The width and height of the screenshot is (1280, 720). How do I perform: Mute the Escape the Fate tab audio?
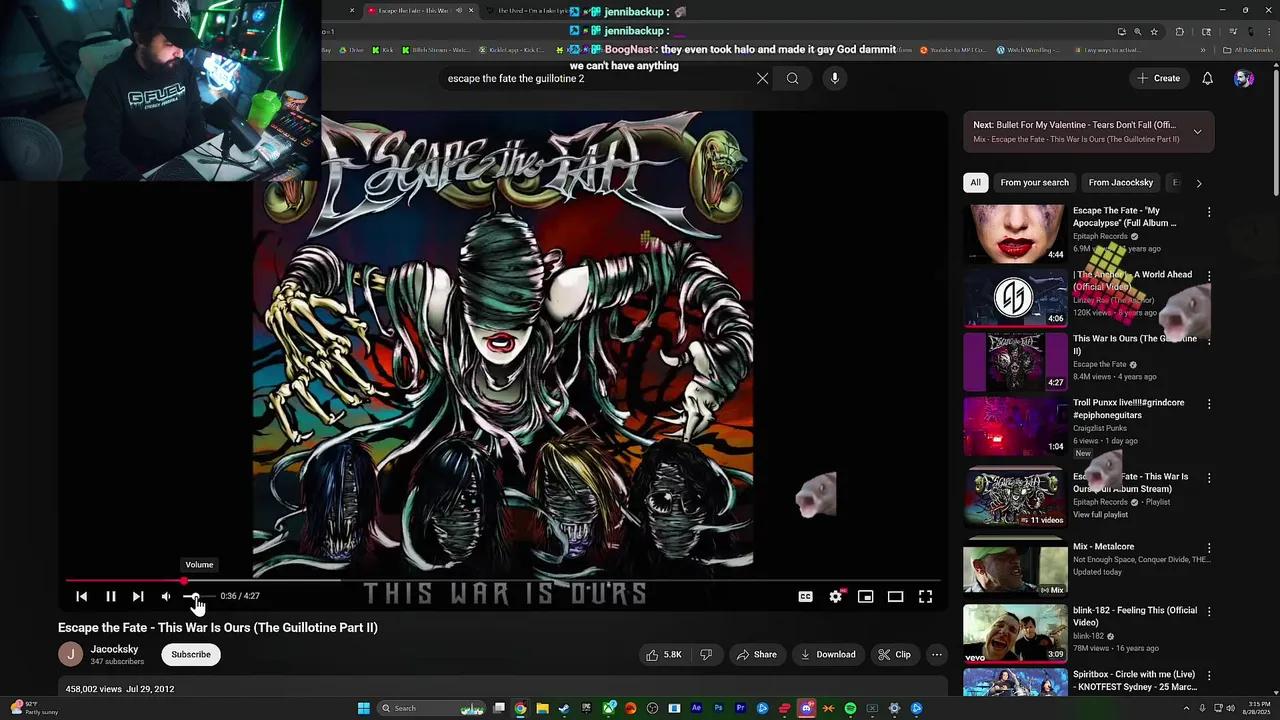(x=459, y=11)
